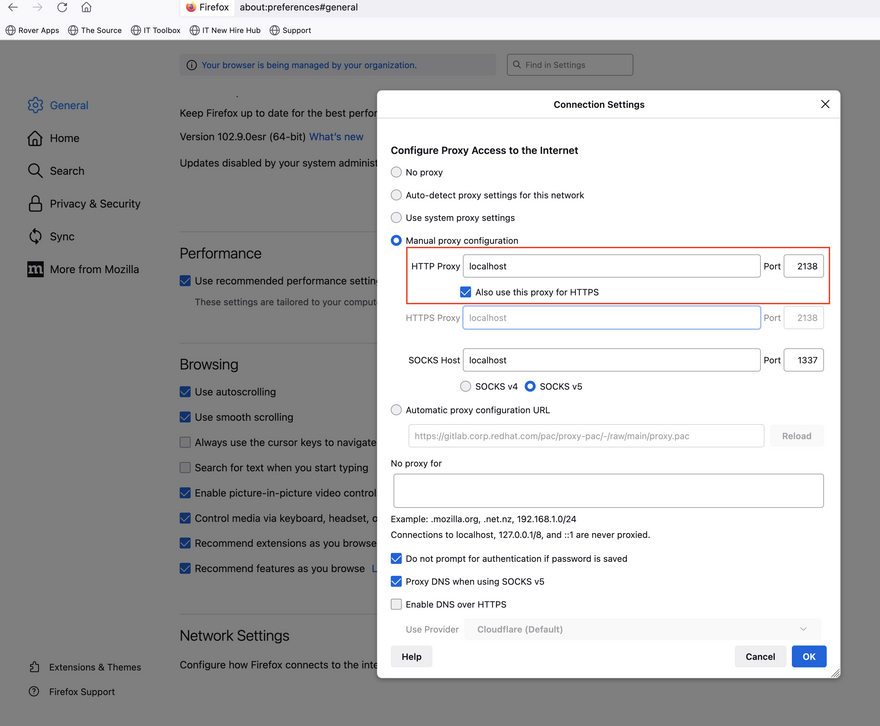The height and width of the screenshot is (726, 880).
Task: Close the Connection Settings dialog with X
Action: tap(825, 104)
